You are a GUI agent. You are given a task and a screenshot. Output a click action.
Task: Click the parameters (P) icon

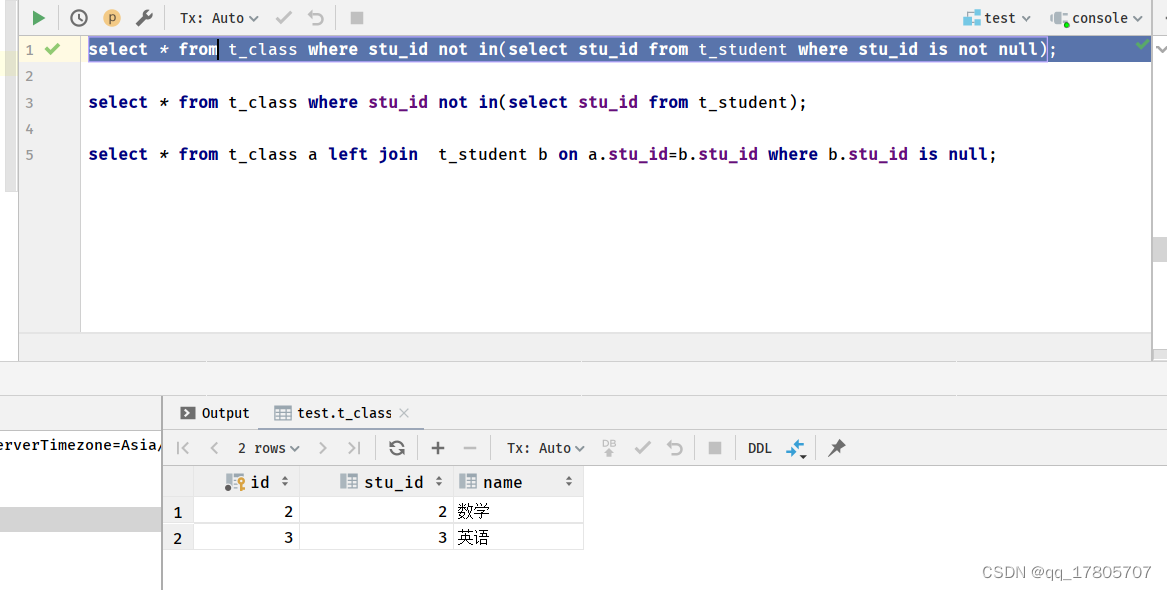point(112,17)
